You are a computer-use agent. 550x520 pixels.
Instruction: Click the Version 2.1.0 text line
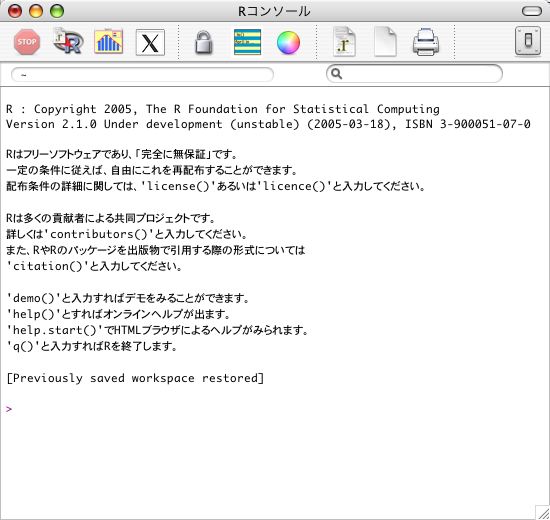pyautogui.click(x=268, y=124)
